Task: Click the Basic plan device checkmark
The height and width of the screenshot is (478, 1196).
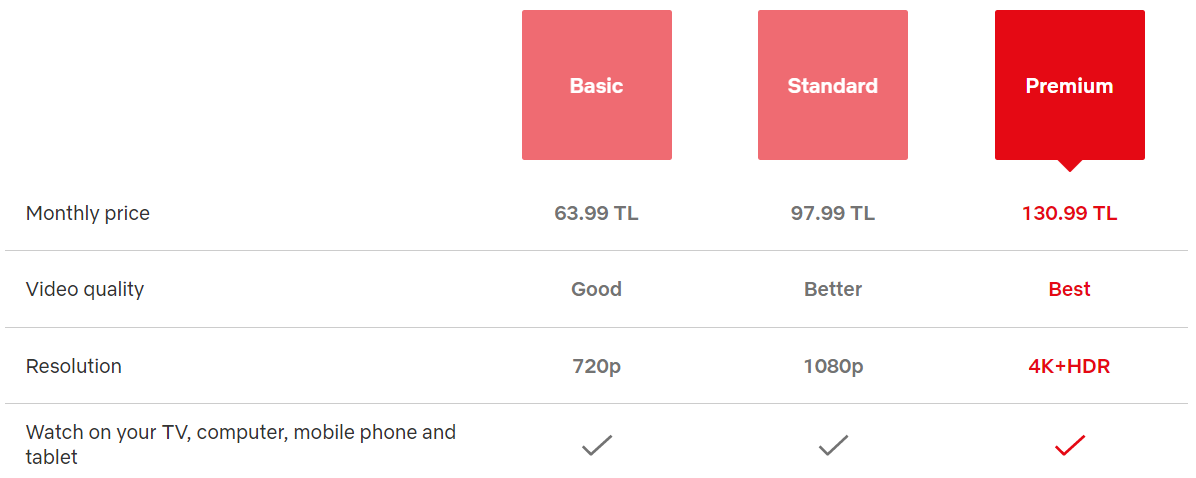Action: [x=596, y=444]
